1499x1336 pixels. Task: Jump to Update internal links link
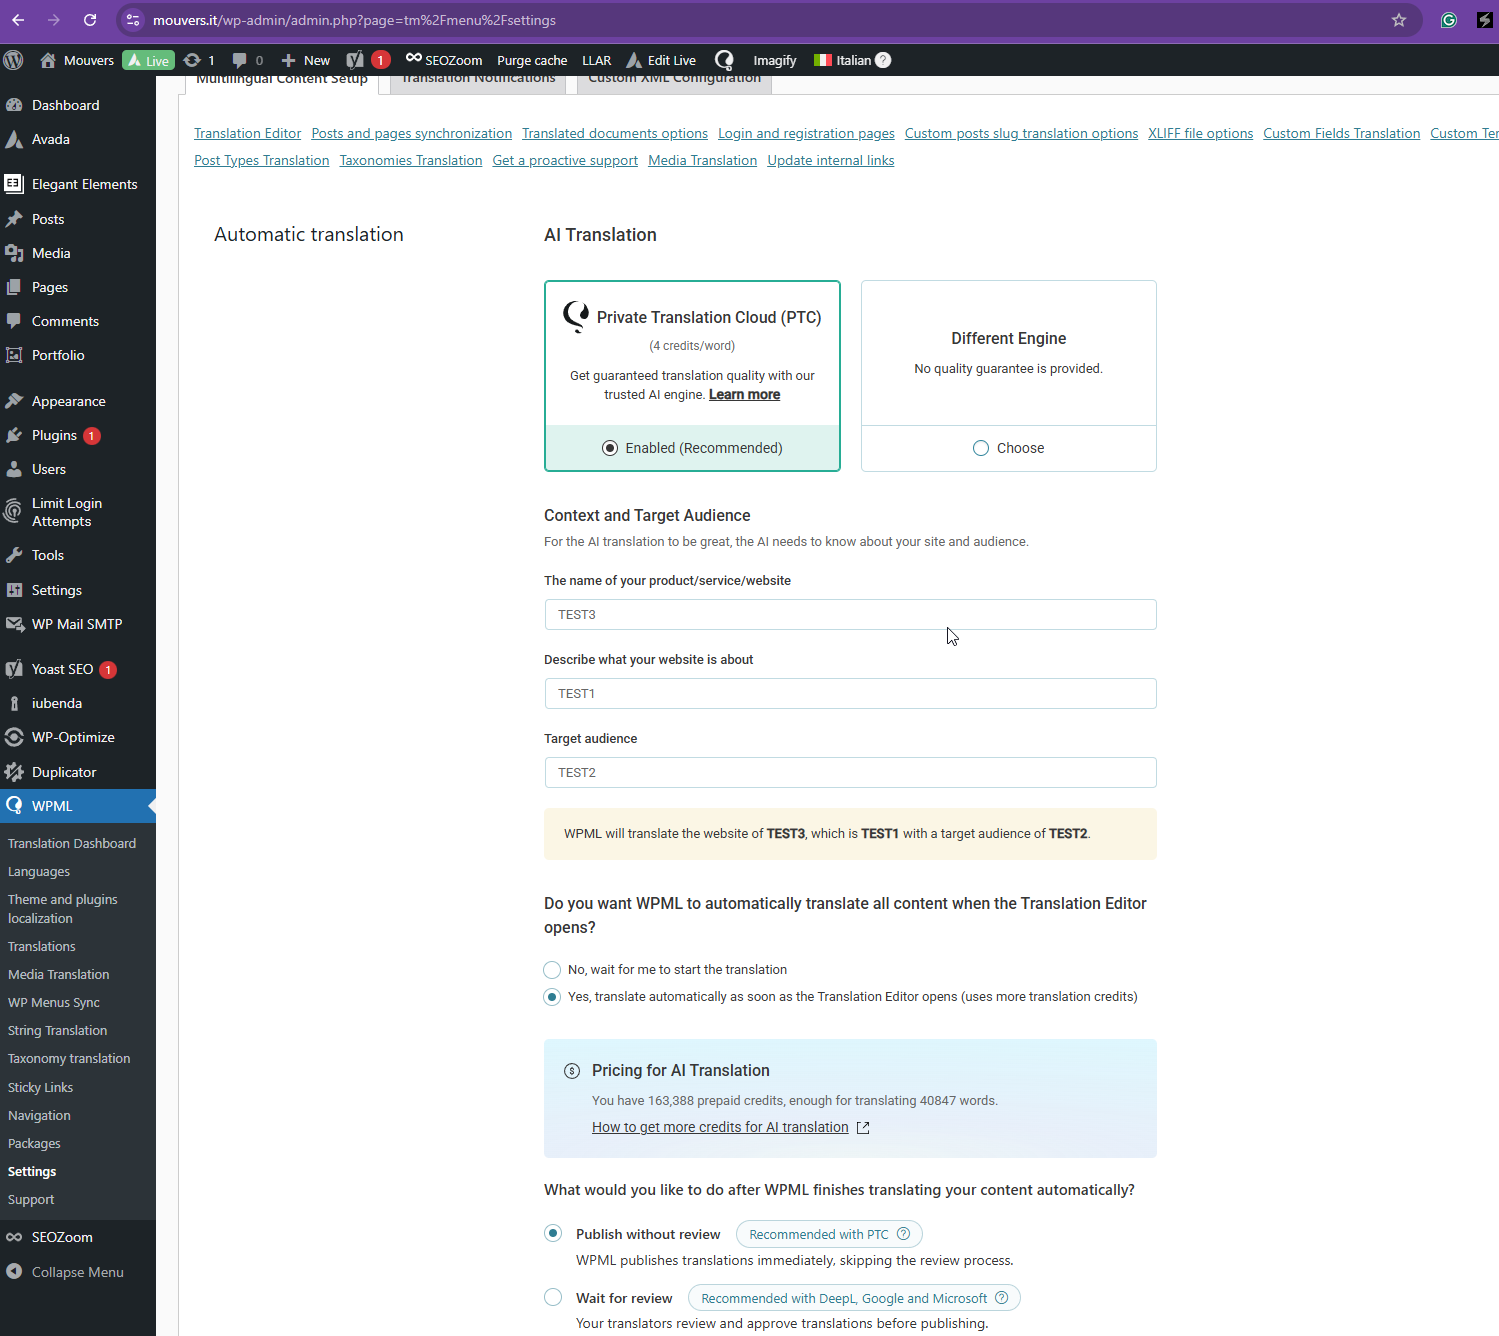click(830, 161)
